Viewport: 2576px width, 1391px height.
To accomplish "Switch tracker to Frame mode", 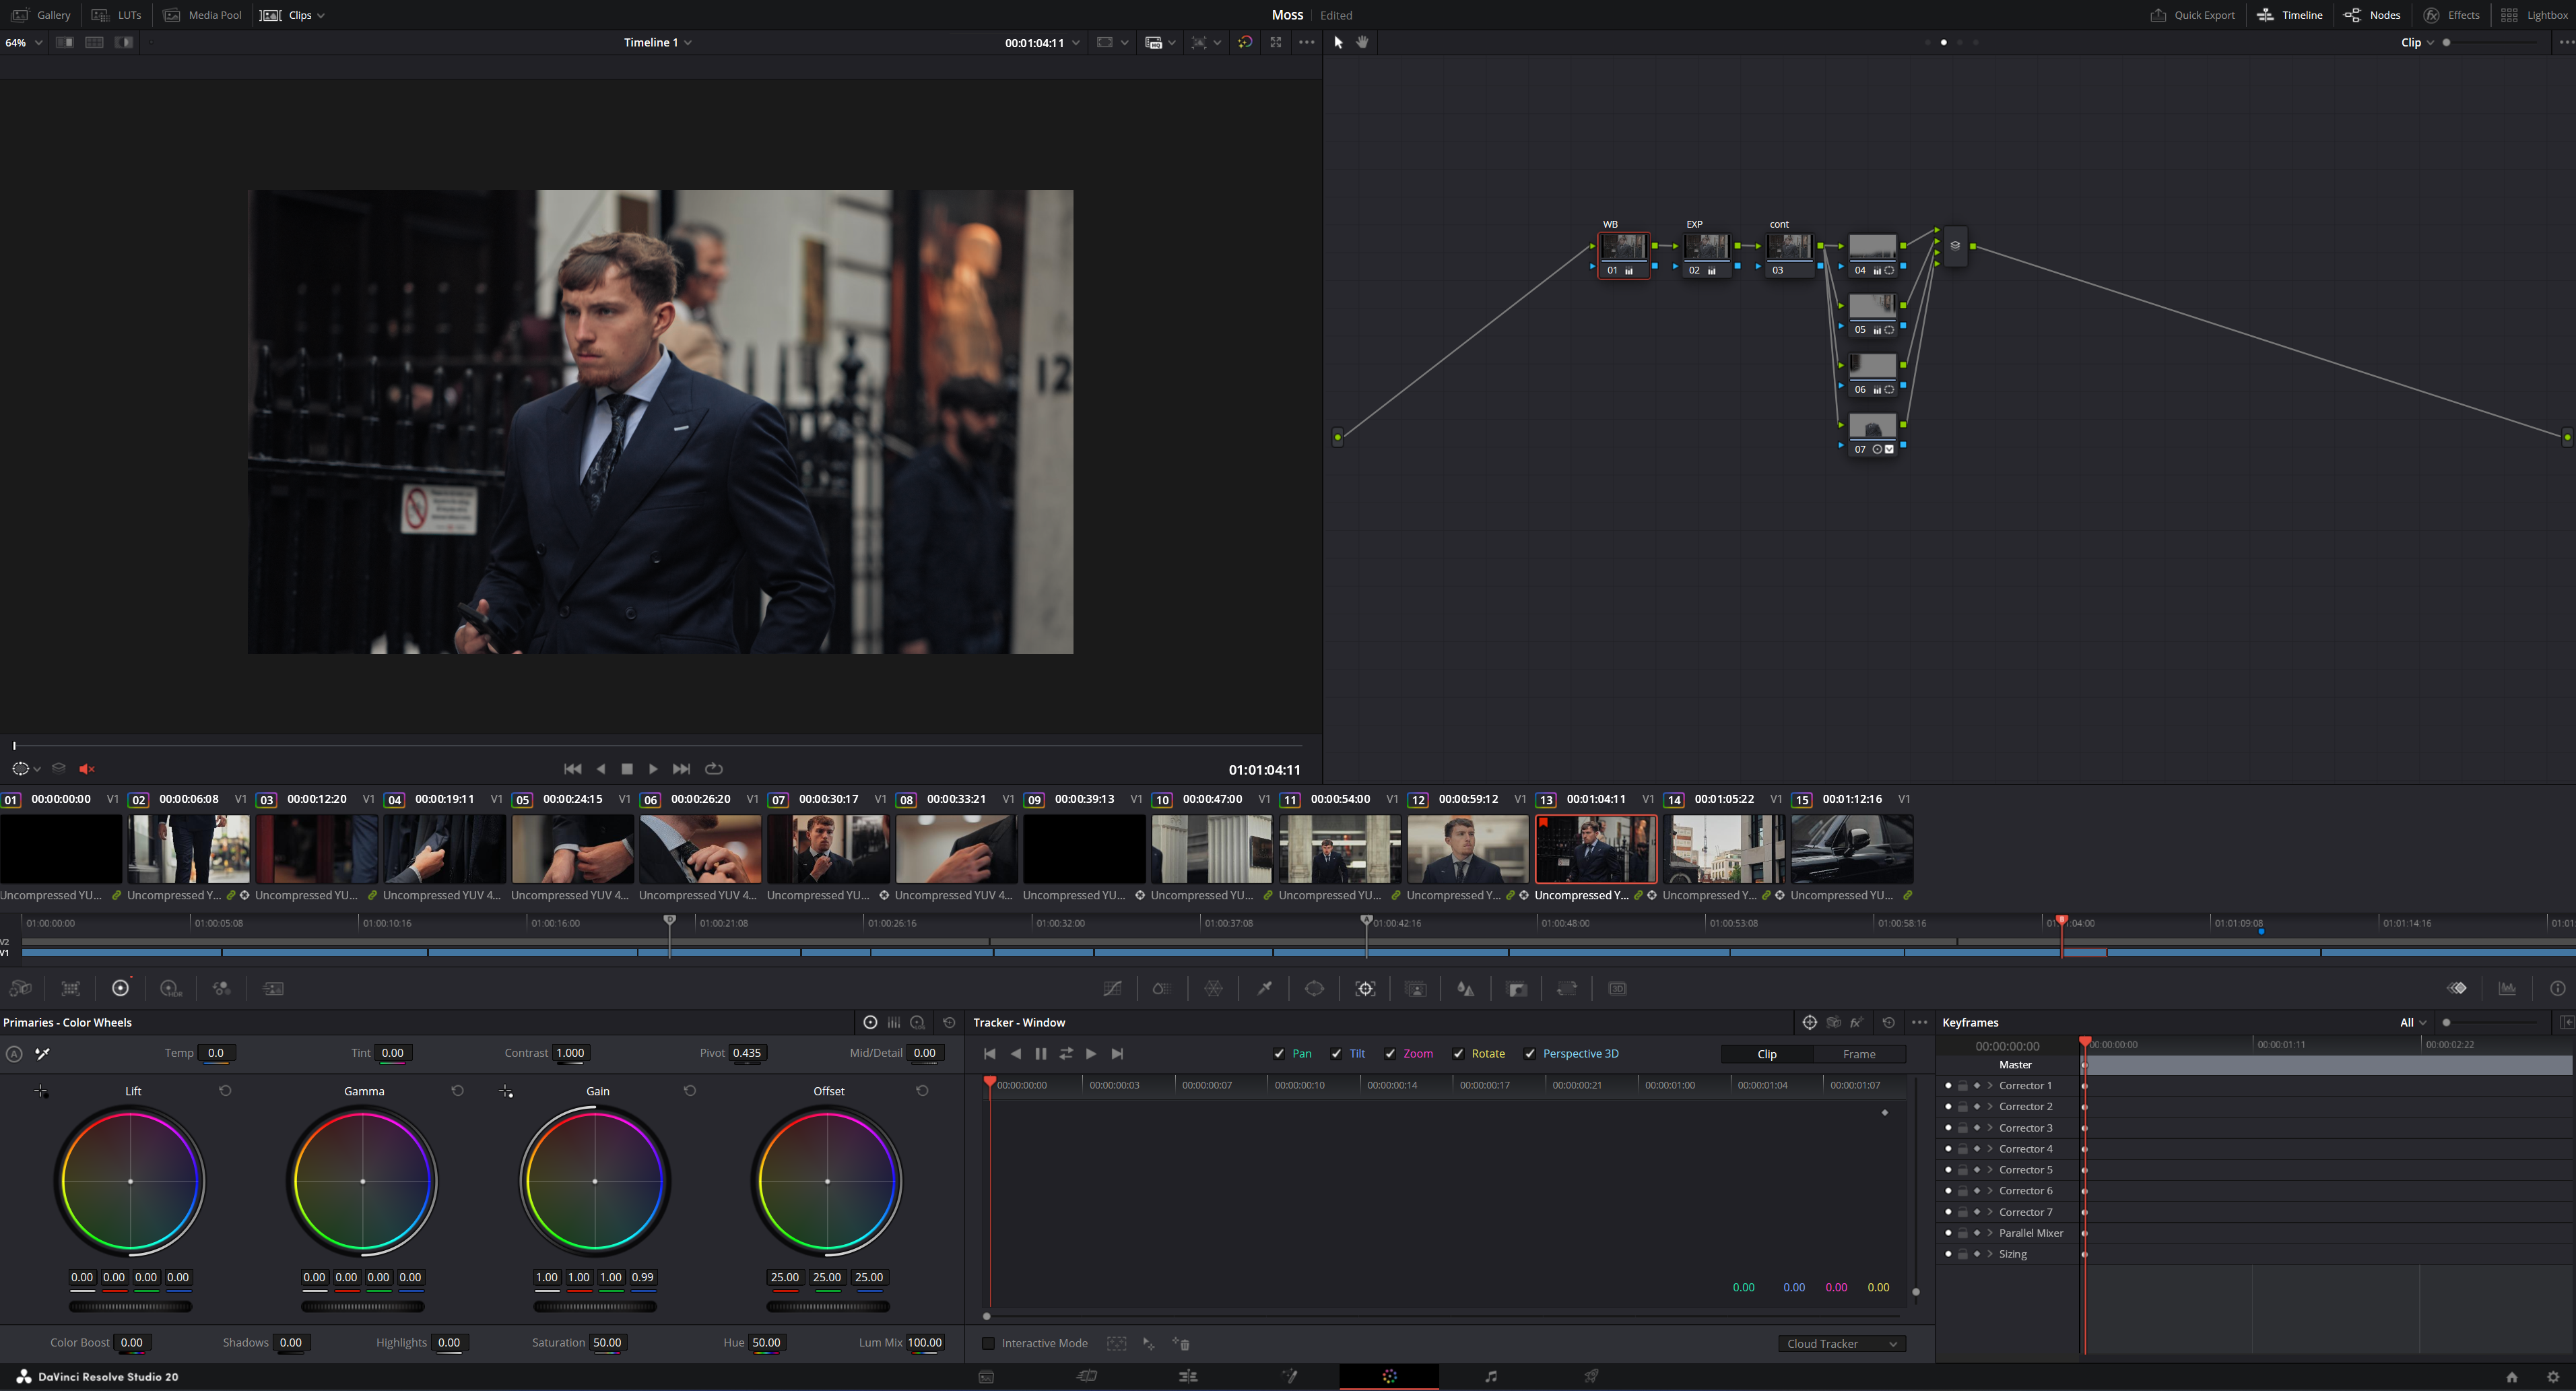I will 1860,1054.
